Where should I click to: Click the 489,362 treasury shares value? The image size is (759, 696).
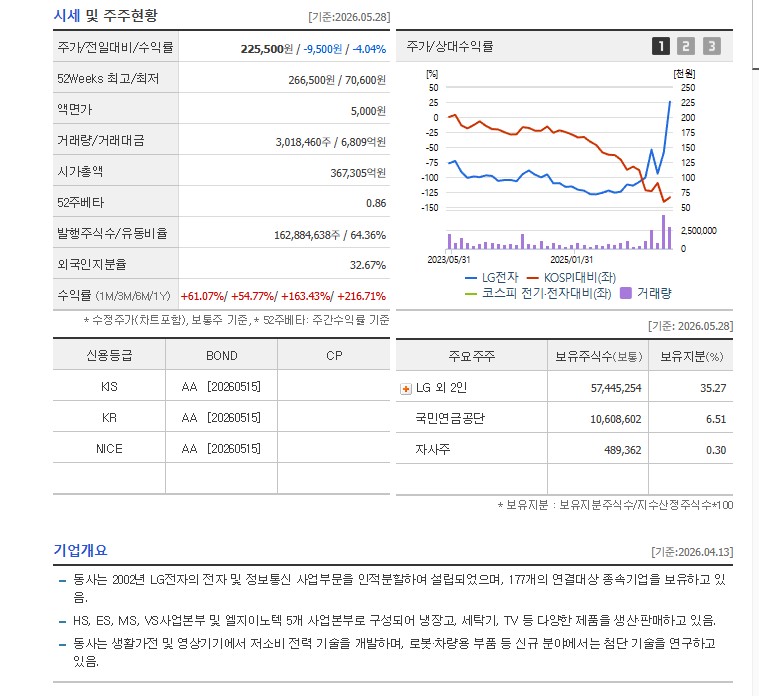(x=622, y=450)
